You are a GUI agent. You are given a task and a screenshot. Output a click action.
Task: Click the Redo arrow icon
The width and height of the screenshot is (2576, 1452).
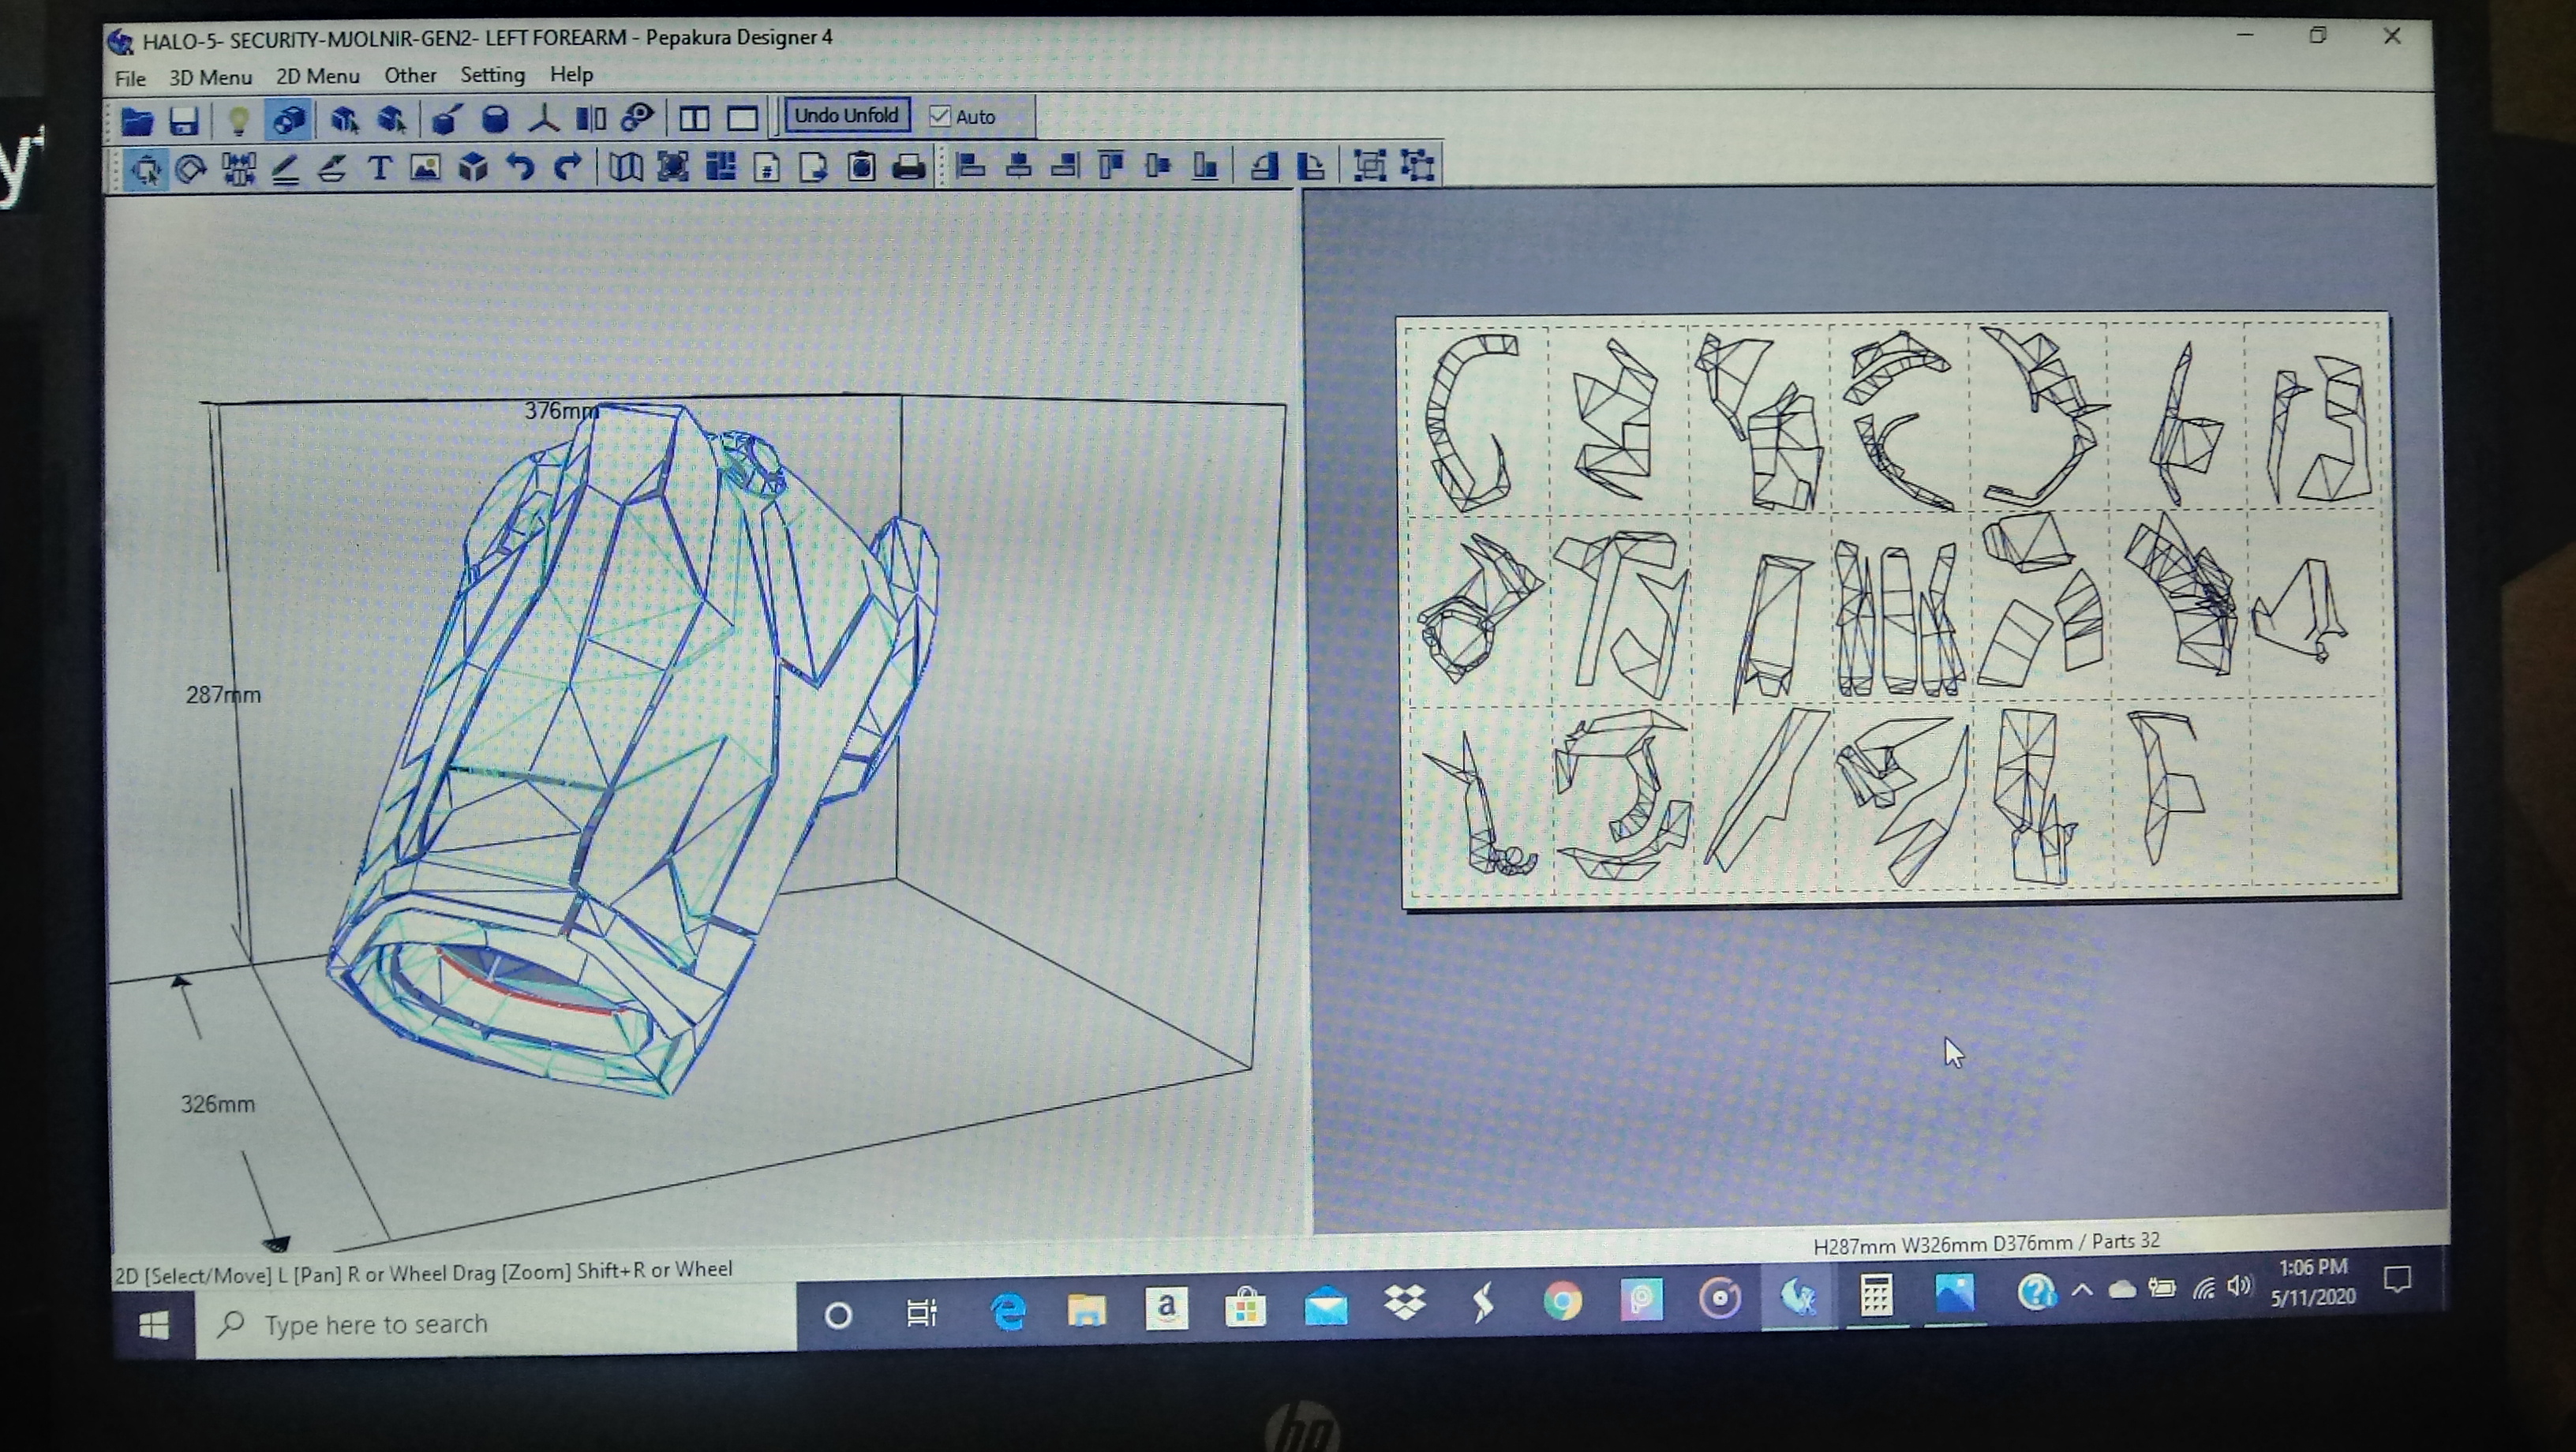(x=568, y=167)
